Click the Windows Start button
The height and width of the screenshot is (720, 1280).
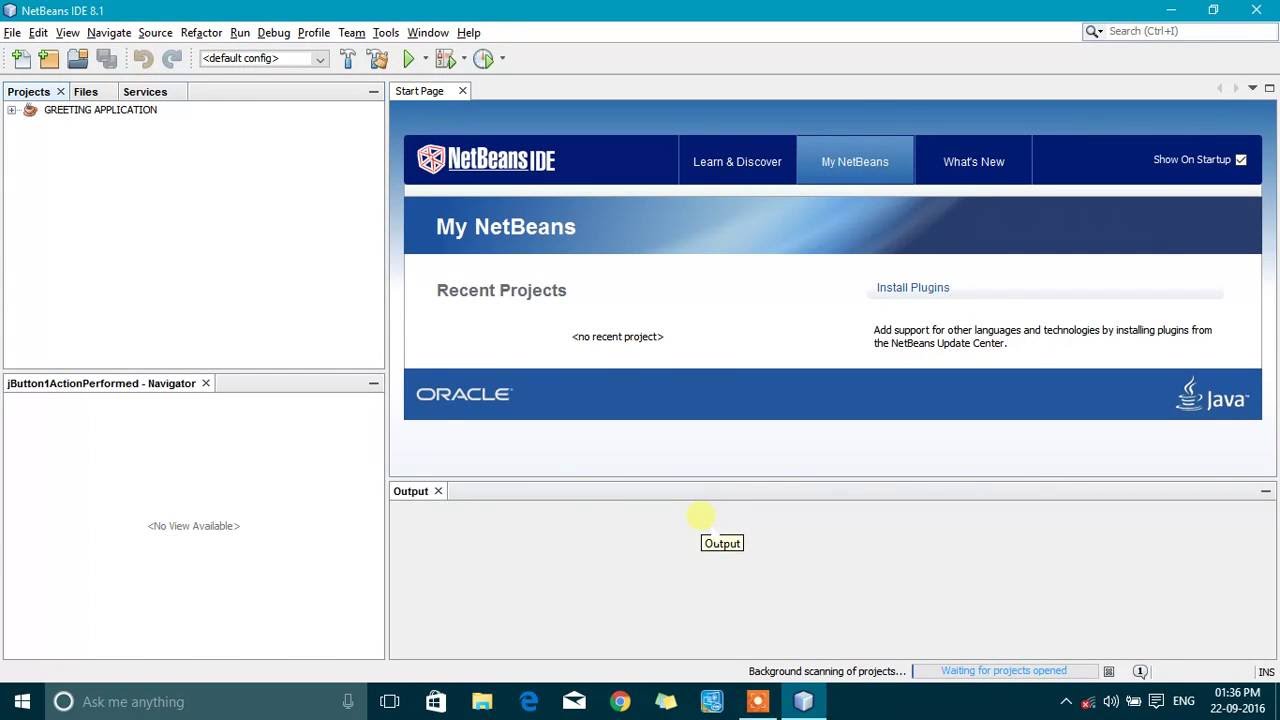pyautogui.click(x=22, y=701)
